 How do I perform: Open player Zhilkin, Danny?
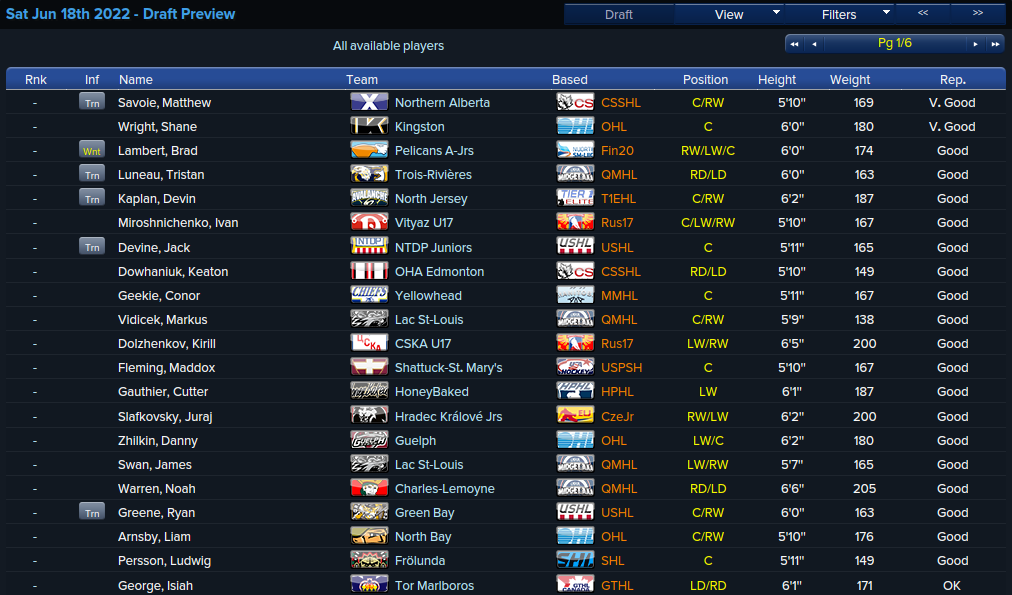(x=158, y=441)
